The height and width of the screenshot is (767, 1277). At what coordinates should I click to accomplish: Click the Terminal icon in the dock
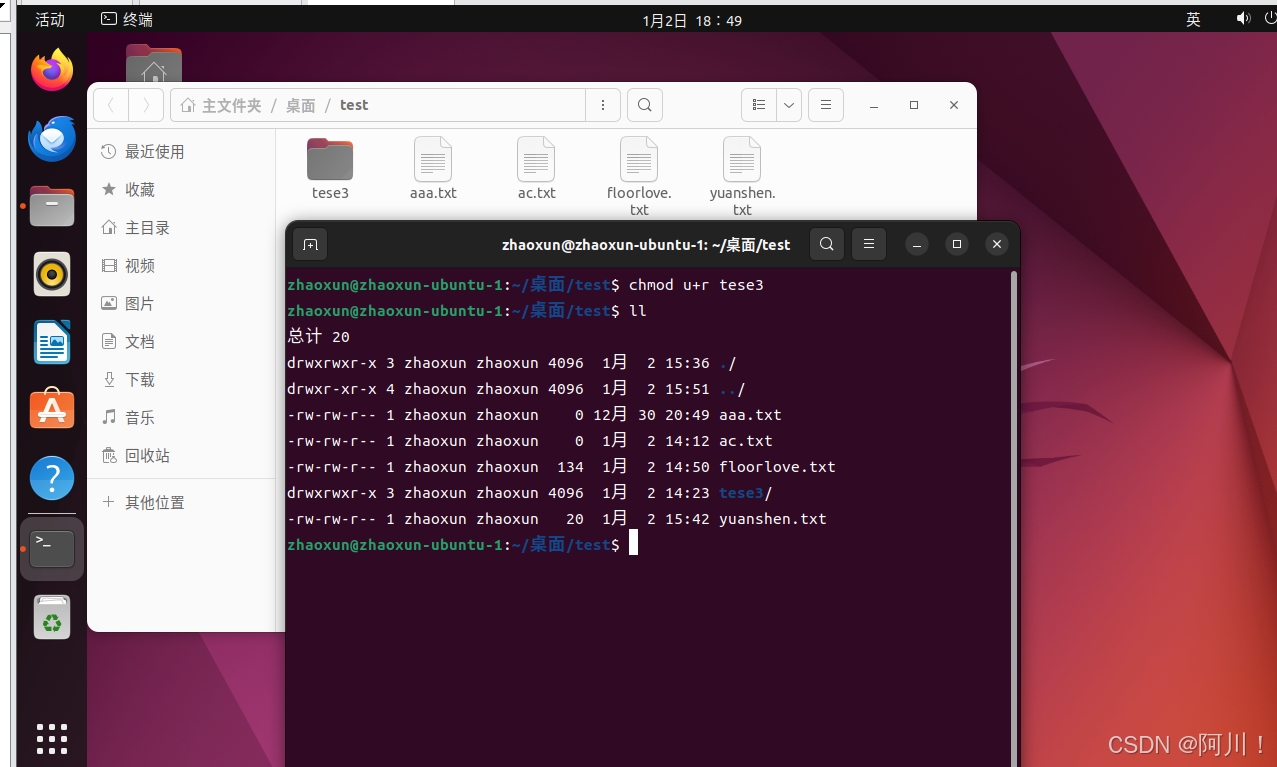click(x=52, y=549)
